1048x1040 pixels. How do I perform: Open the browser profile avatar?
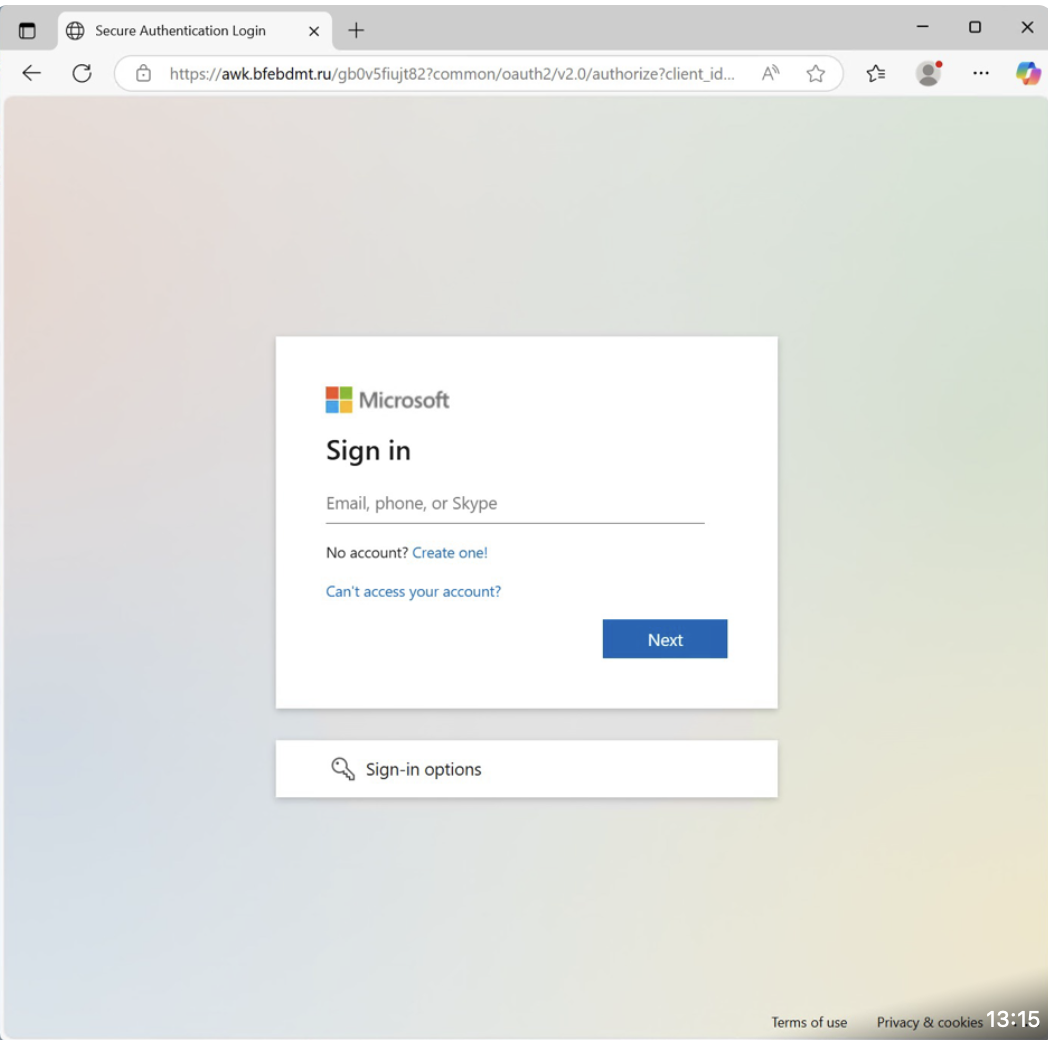[928, 73]
